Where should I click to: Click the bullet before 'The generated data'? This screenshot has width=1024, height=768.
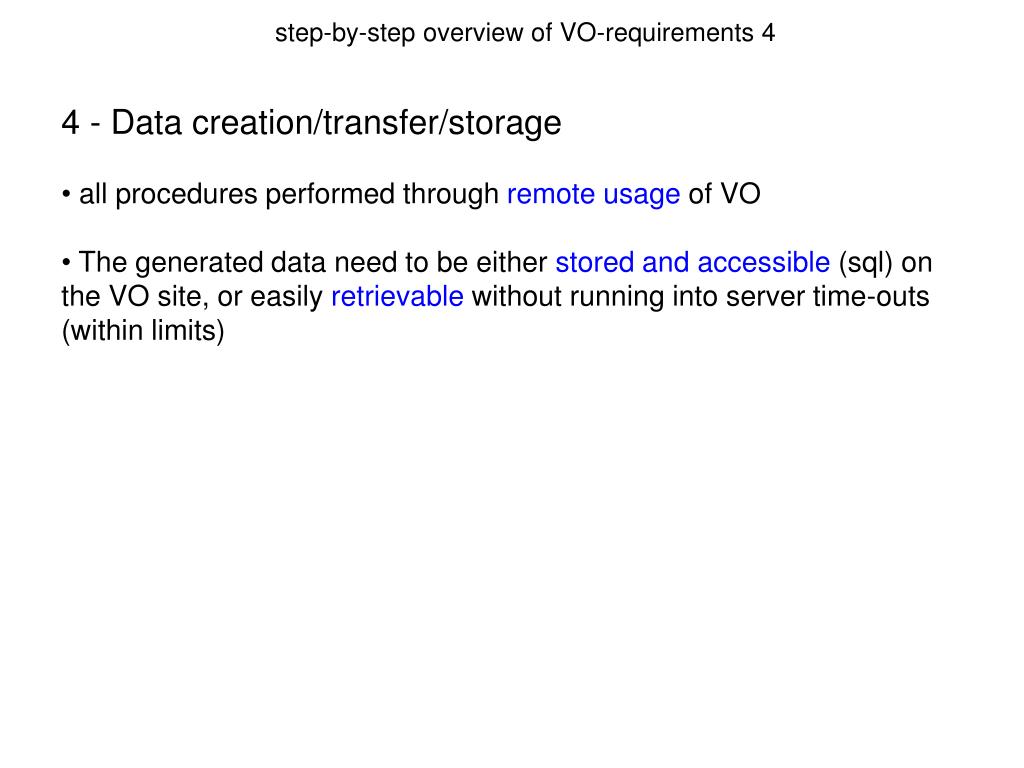66,263
